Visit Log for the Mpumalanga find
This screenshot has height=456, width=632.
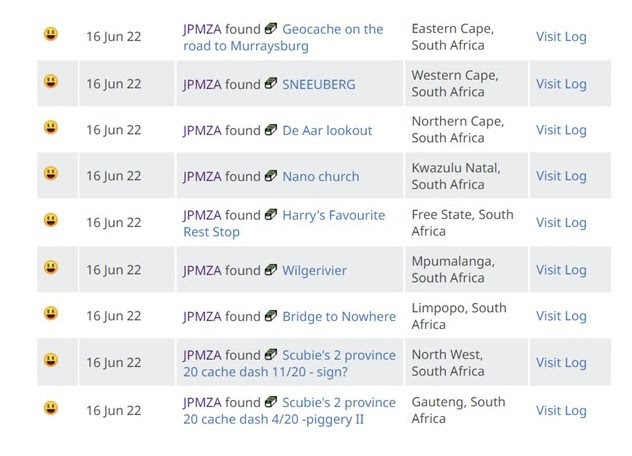click(561, 270)
